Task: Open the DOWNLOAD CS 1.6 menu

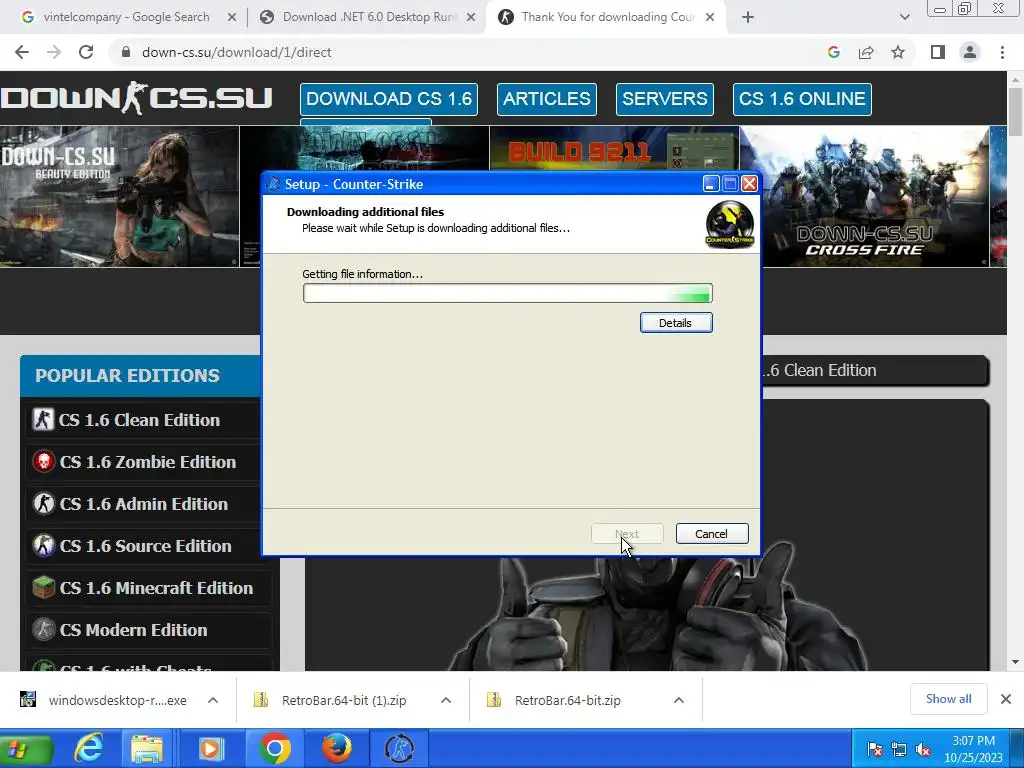Action: coord(389,99)
